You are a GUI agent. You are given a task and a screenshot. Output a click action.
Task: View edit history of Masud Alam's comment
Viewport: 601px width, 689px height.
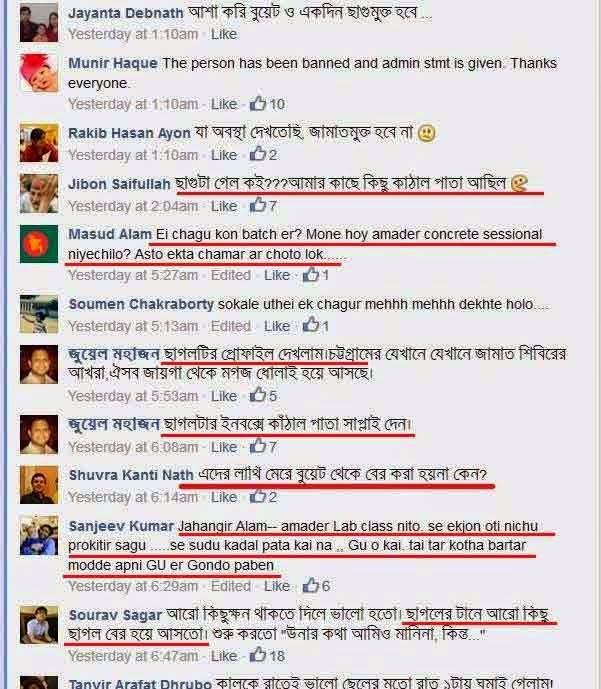[231, 275]
